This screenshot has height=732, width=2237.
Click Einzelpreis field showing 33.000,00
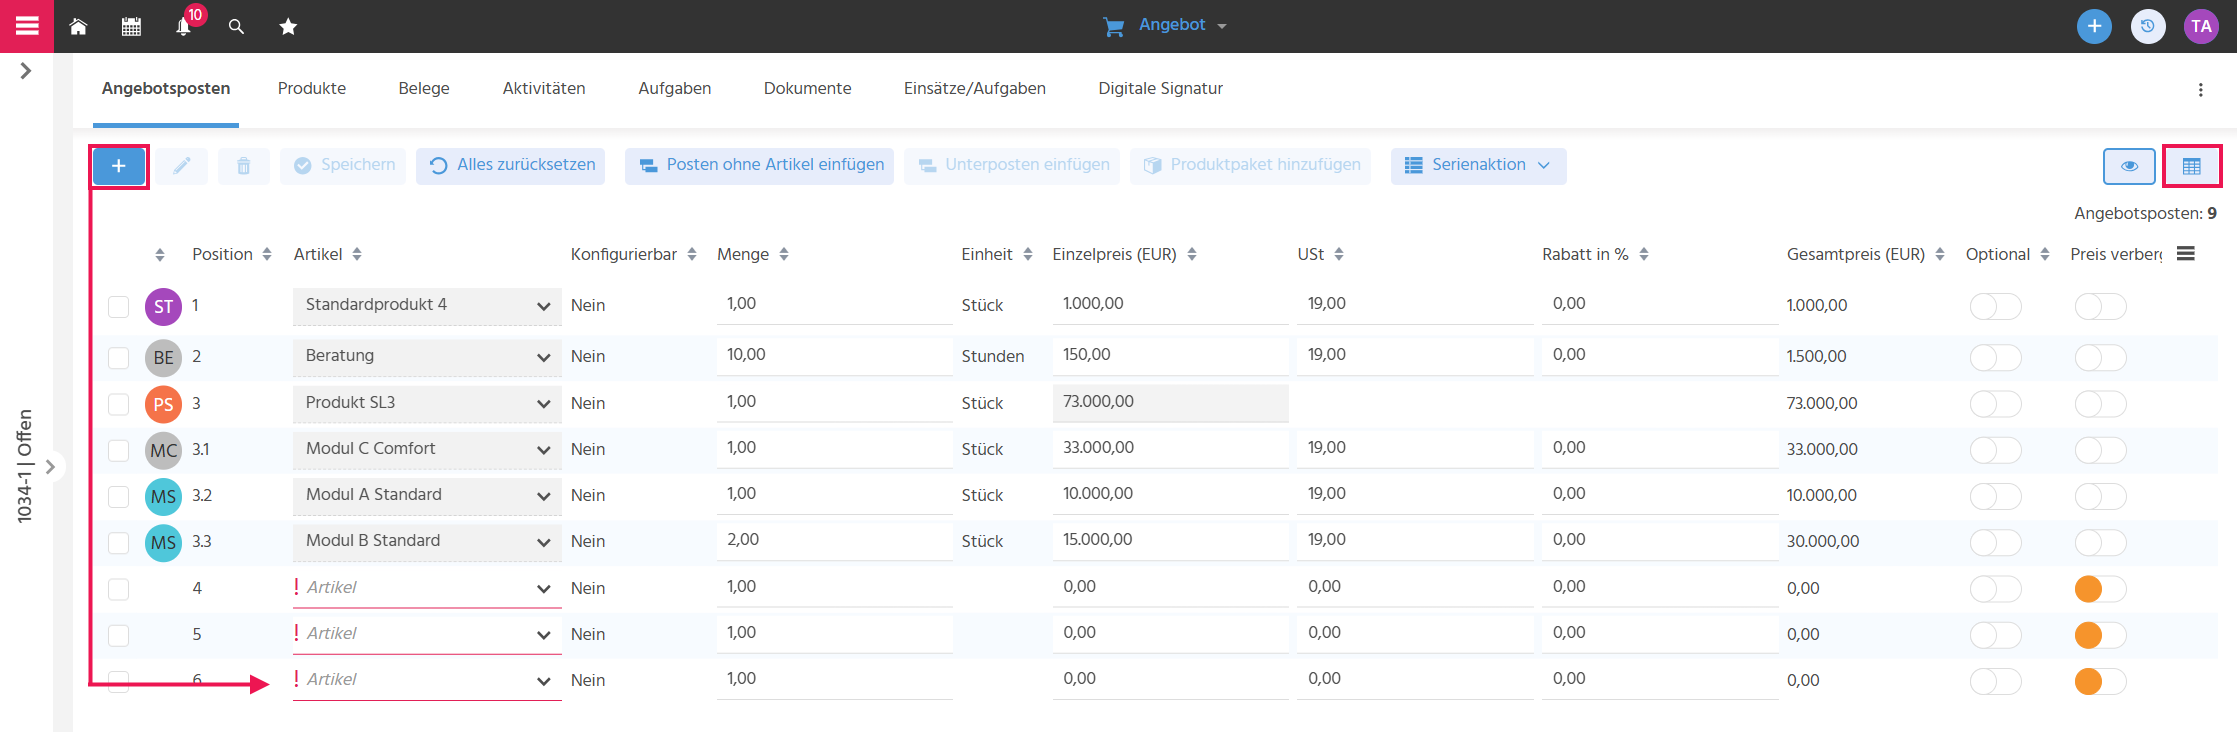tap(1170, 449)
